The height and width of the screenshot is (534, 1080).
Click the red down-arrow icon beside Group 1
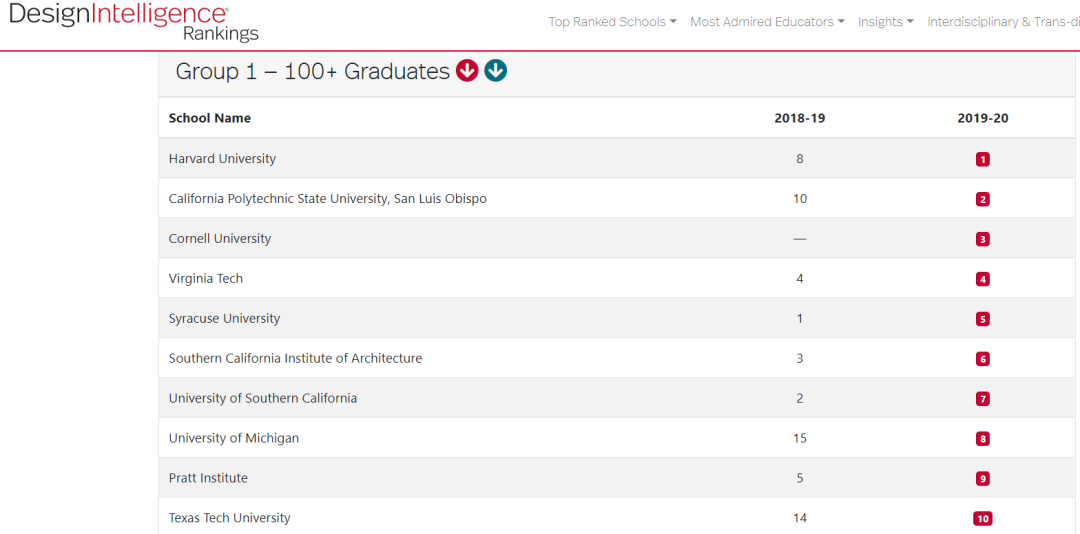tap(467, 71)
